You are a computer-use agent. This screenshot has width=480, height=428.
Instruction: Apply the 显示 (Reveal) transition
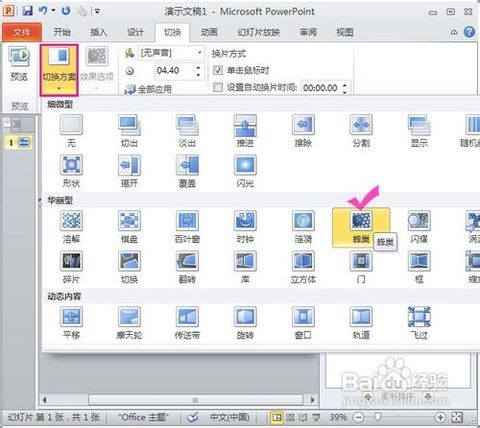click(x=419, y=131)
